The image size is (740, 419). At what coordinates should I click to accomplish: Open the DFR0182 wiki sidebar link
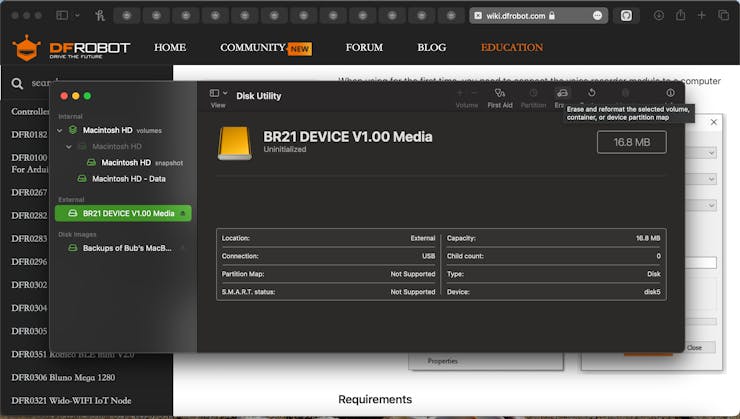pos(29,135)
